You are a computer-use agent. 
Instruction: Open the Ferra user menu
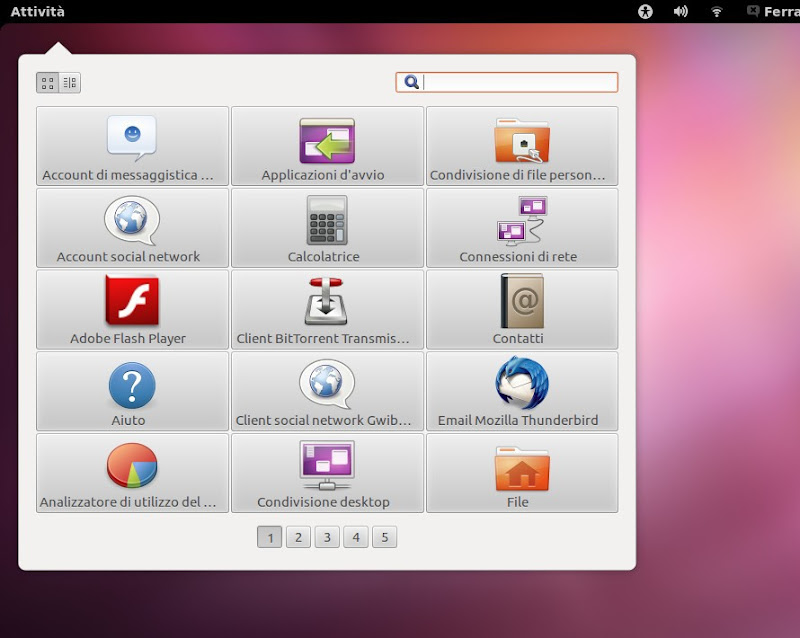click(773, 11)
